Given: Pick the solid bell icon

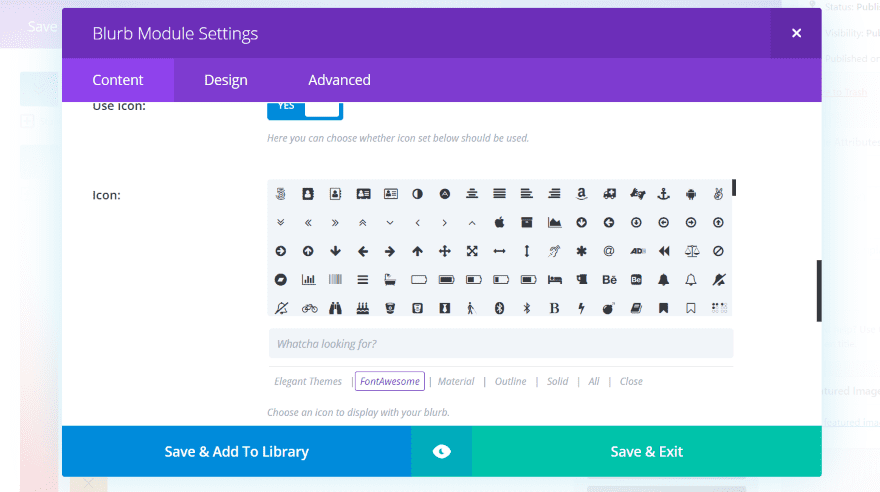Looking at the screenshot, I should 663,279.
